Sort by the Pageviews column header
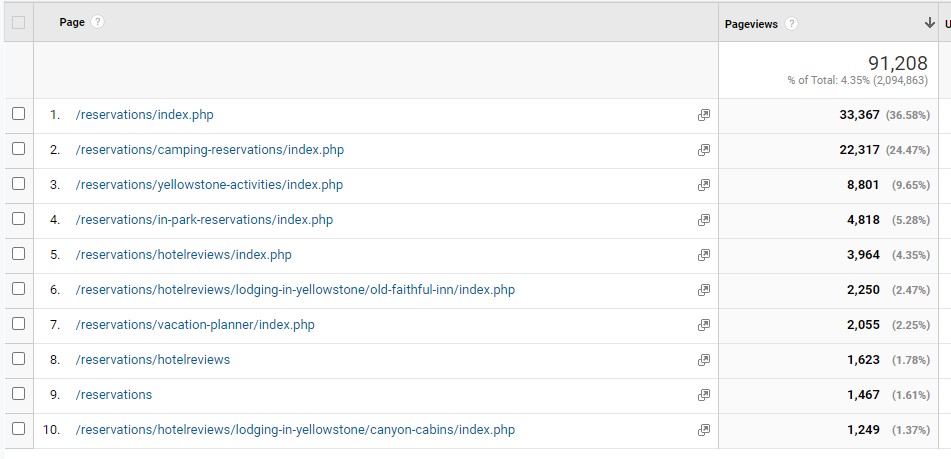The width and height of the screenshot is (951, 459). 750,24
